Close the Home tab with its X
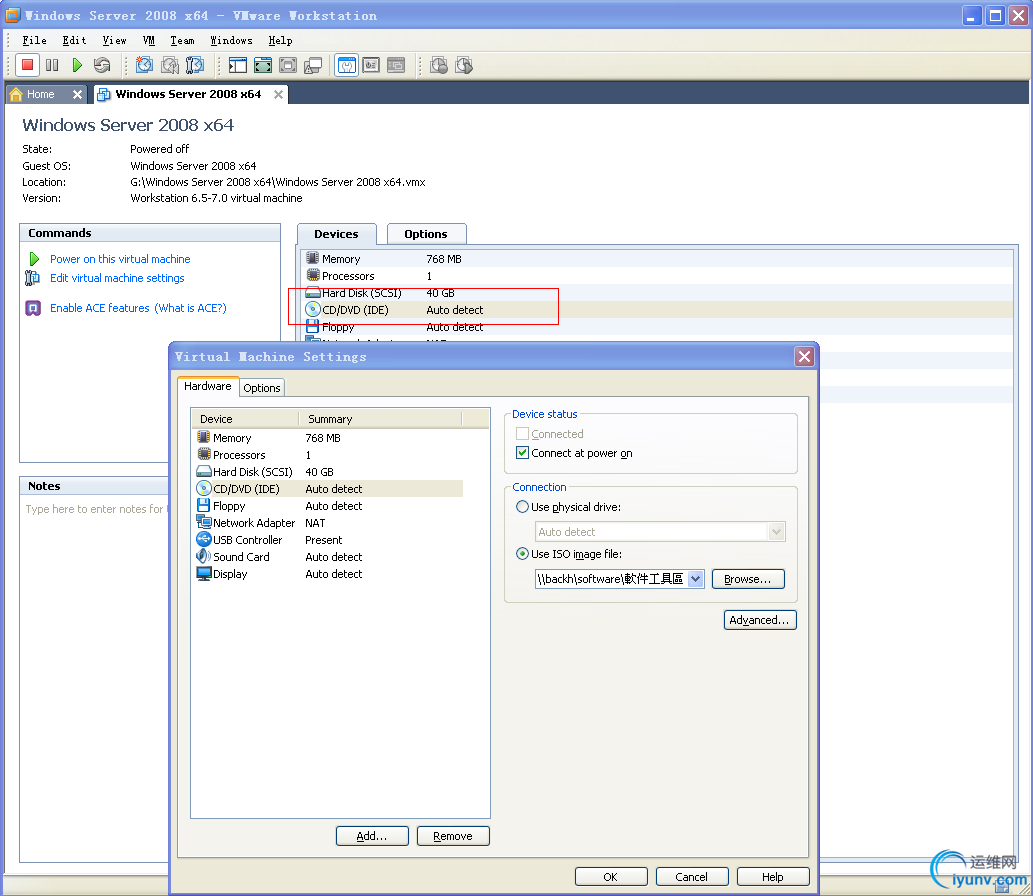 [x=77, y=94]
